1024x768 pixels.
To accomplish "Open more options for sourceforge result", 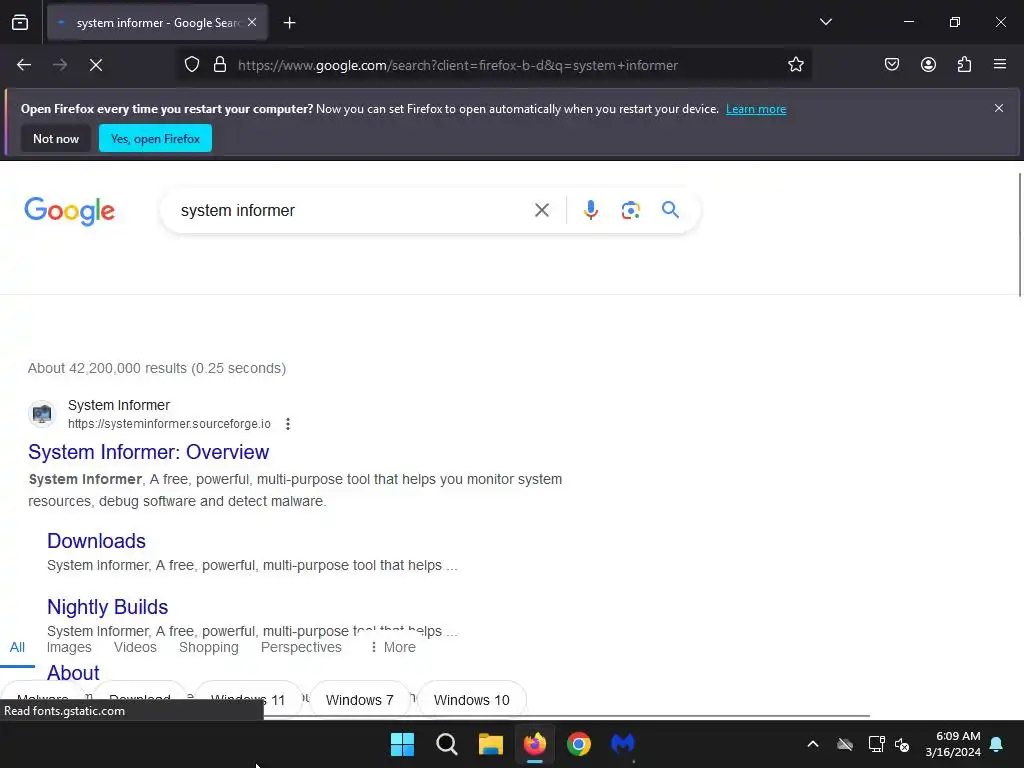I will coord(288,424).
